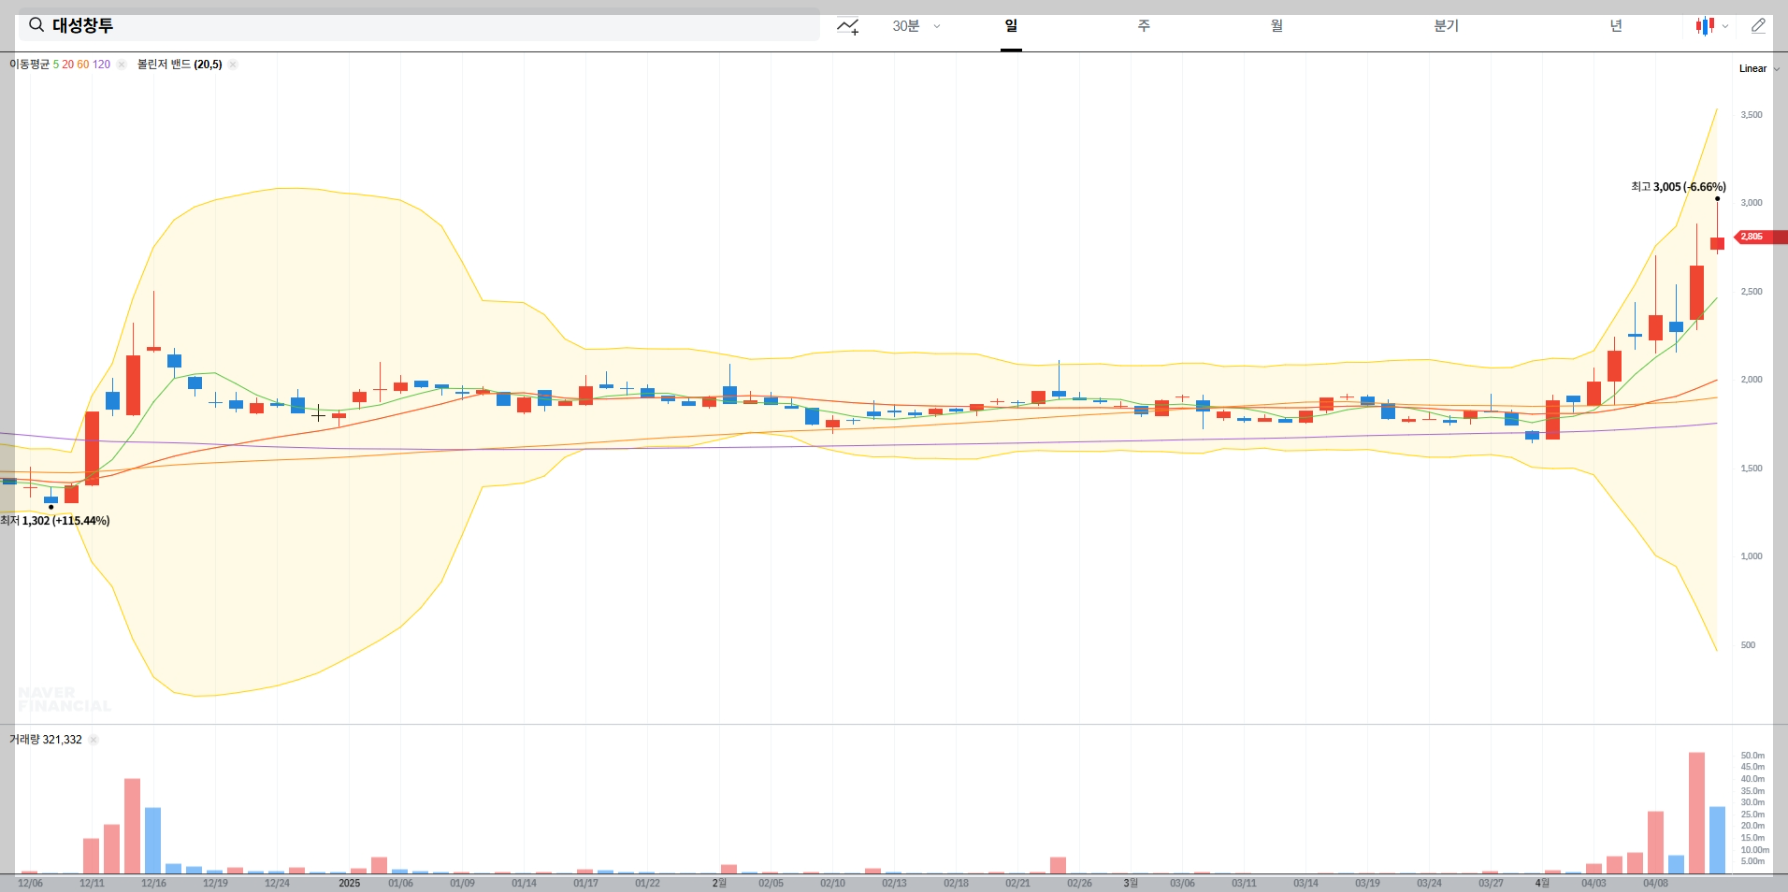Screen dimensions: 1788x892
Task: Select the 일 daily chart tab
Action: [x=1011, y=26]
